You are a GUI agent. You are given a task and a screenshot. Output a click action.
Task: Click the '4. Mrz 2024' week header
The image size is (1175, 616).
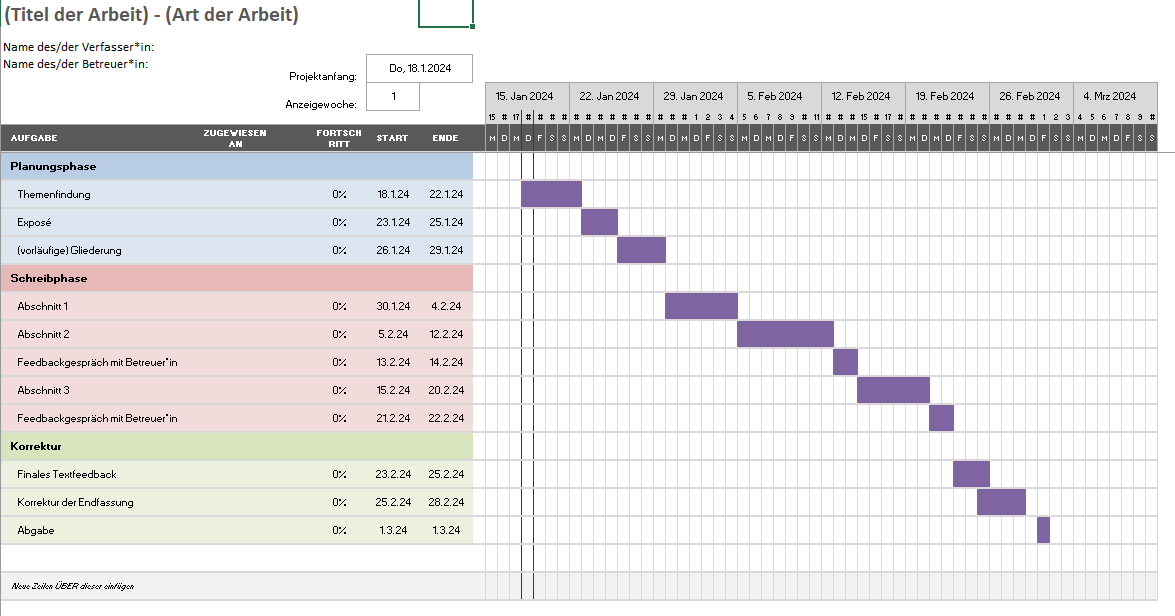click(x=1110, y=96)
